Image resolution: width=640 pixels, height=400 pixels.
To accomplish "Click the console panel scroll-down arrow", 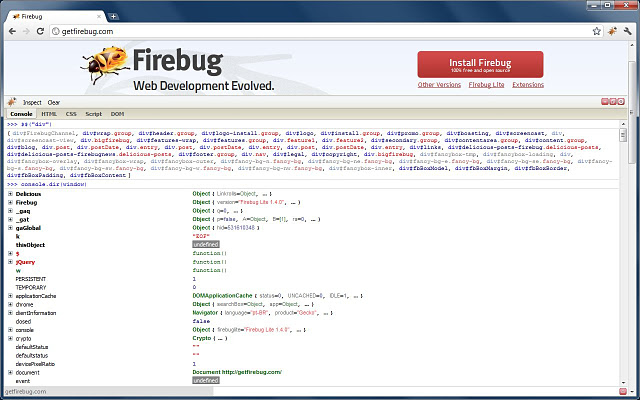I will coord(623,383).
